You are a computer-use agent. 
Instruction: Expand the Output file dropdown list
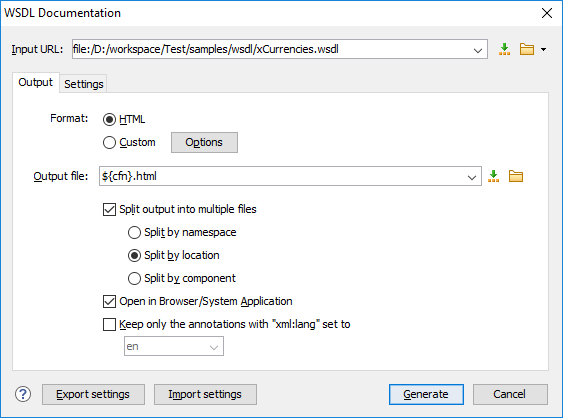click(x=472, y=177)
